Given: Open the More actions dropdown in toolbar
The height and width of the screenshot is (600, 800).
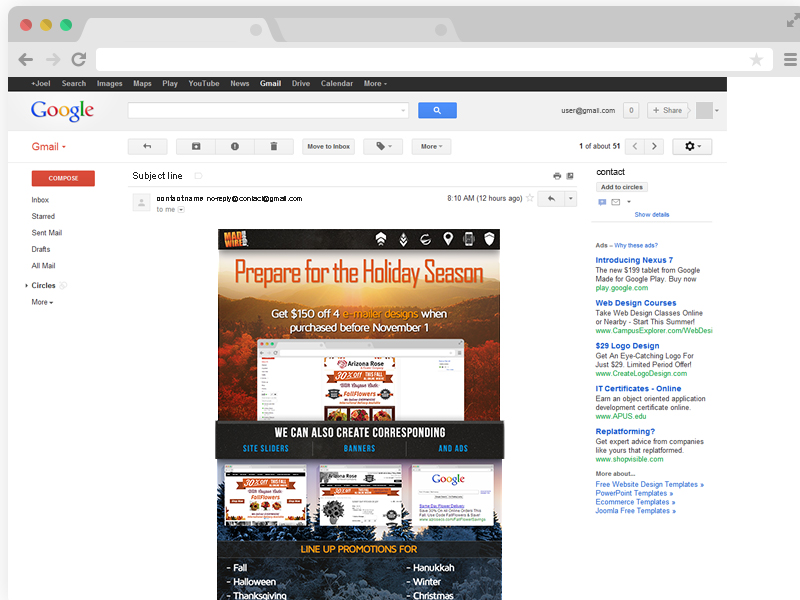Looking at the screenshot, I should point(431,146).
